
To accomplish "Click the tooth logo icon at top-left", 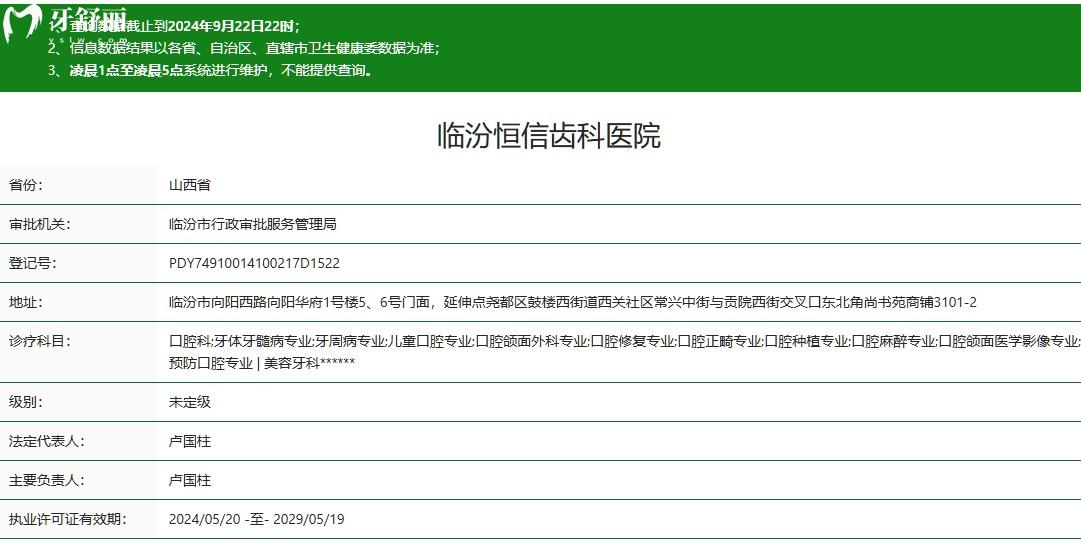I will [21, 23].
